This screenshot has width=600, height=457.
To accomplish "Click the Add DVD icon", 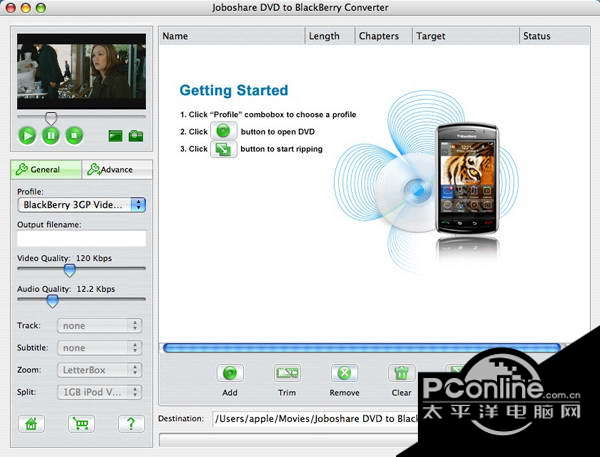I will coord(230,373).
